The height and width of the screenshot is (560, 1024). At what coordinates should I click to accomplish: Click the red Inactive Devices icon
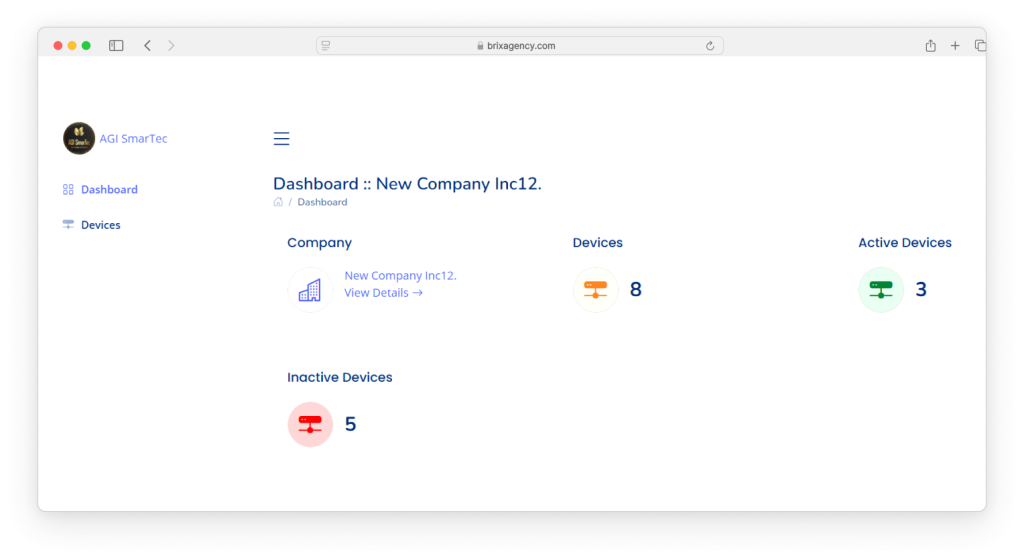(x=310, y=424)
